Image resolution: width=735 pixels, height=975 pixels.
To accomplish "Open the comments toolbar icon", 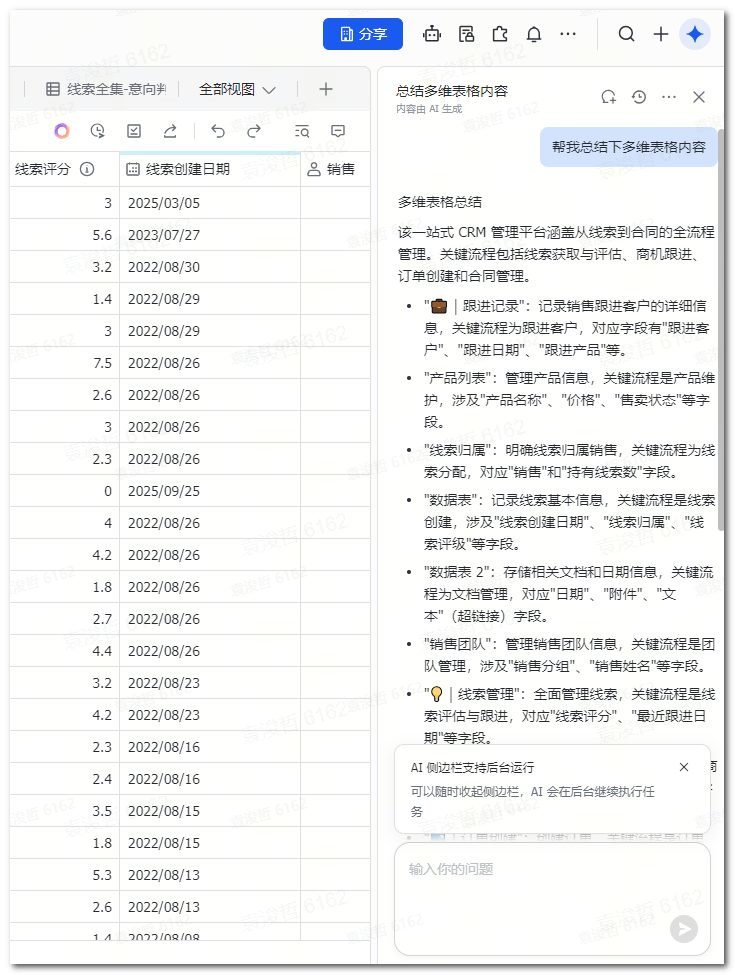I will pos(338,131).
